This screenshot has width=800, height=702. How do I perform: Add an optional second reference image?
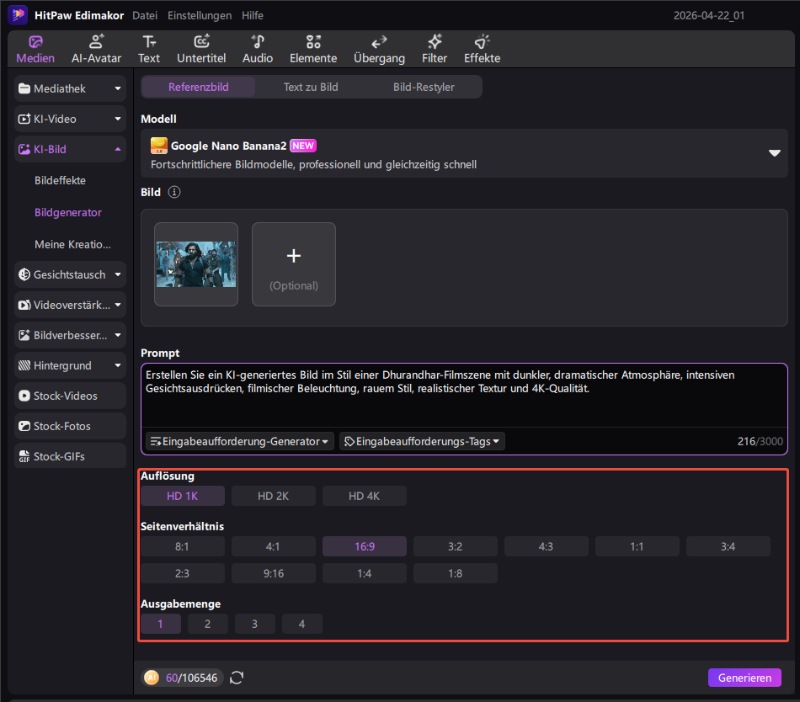(x=293, y=264)
